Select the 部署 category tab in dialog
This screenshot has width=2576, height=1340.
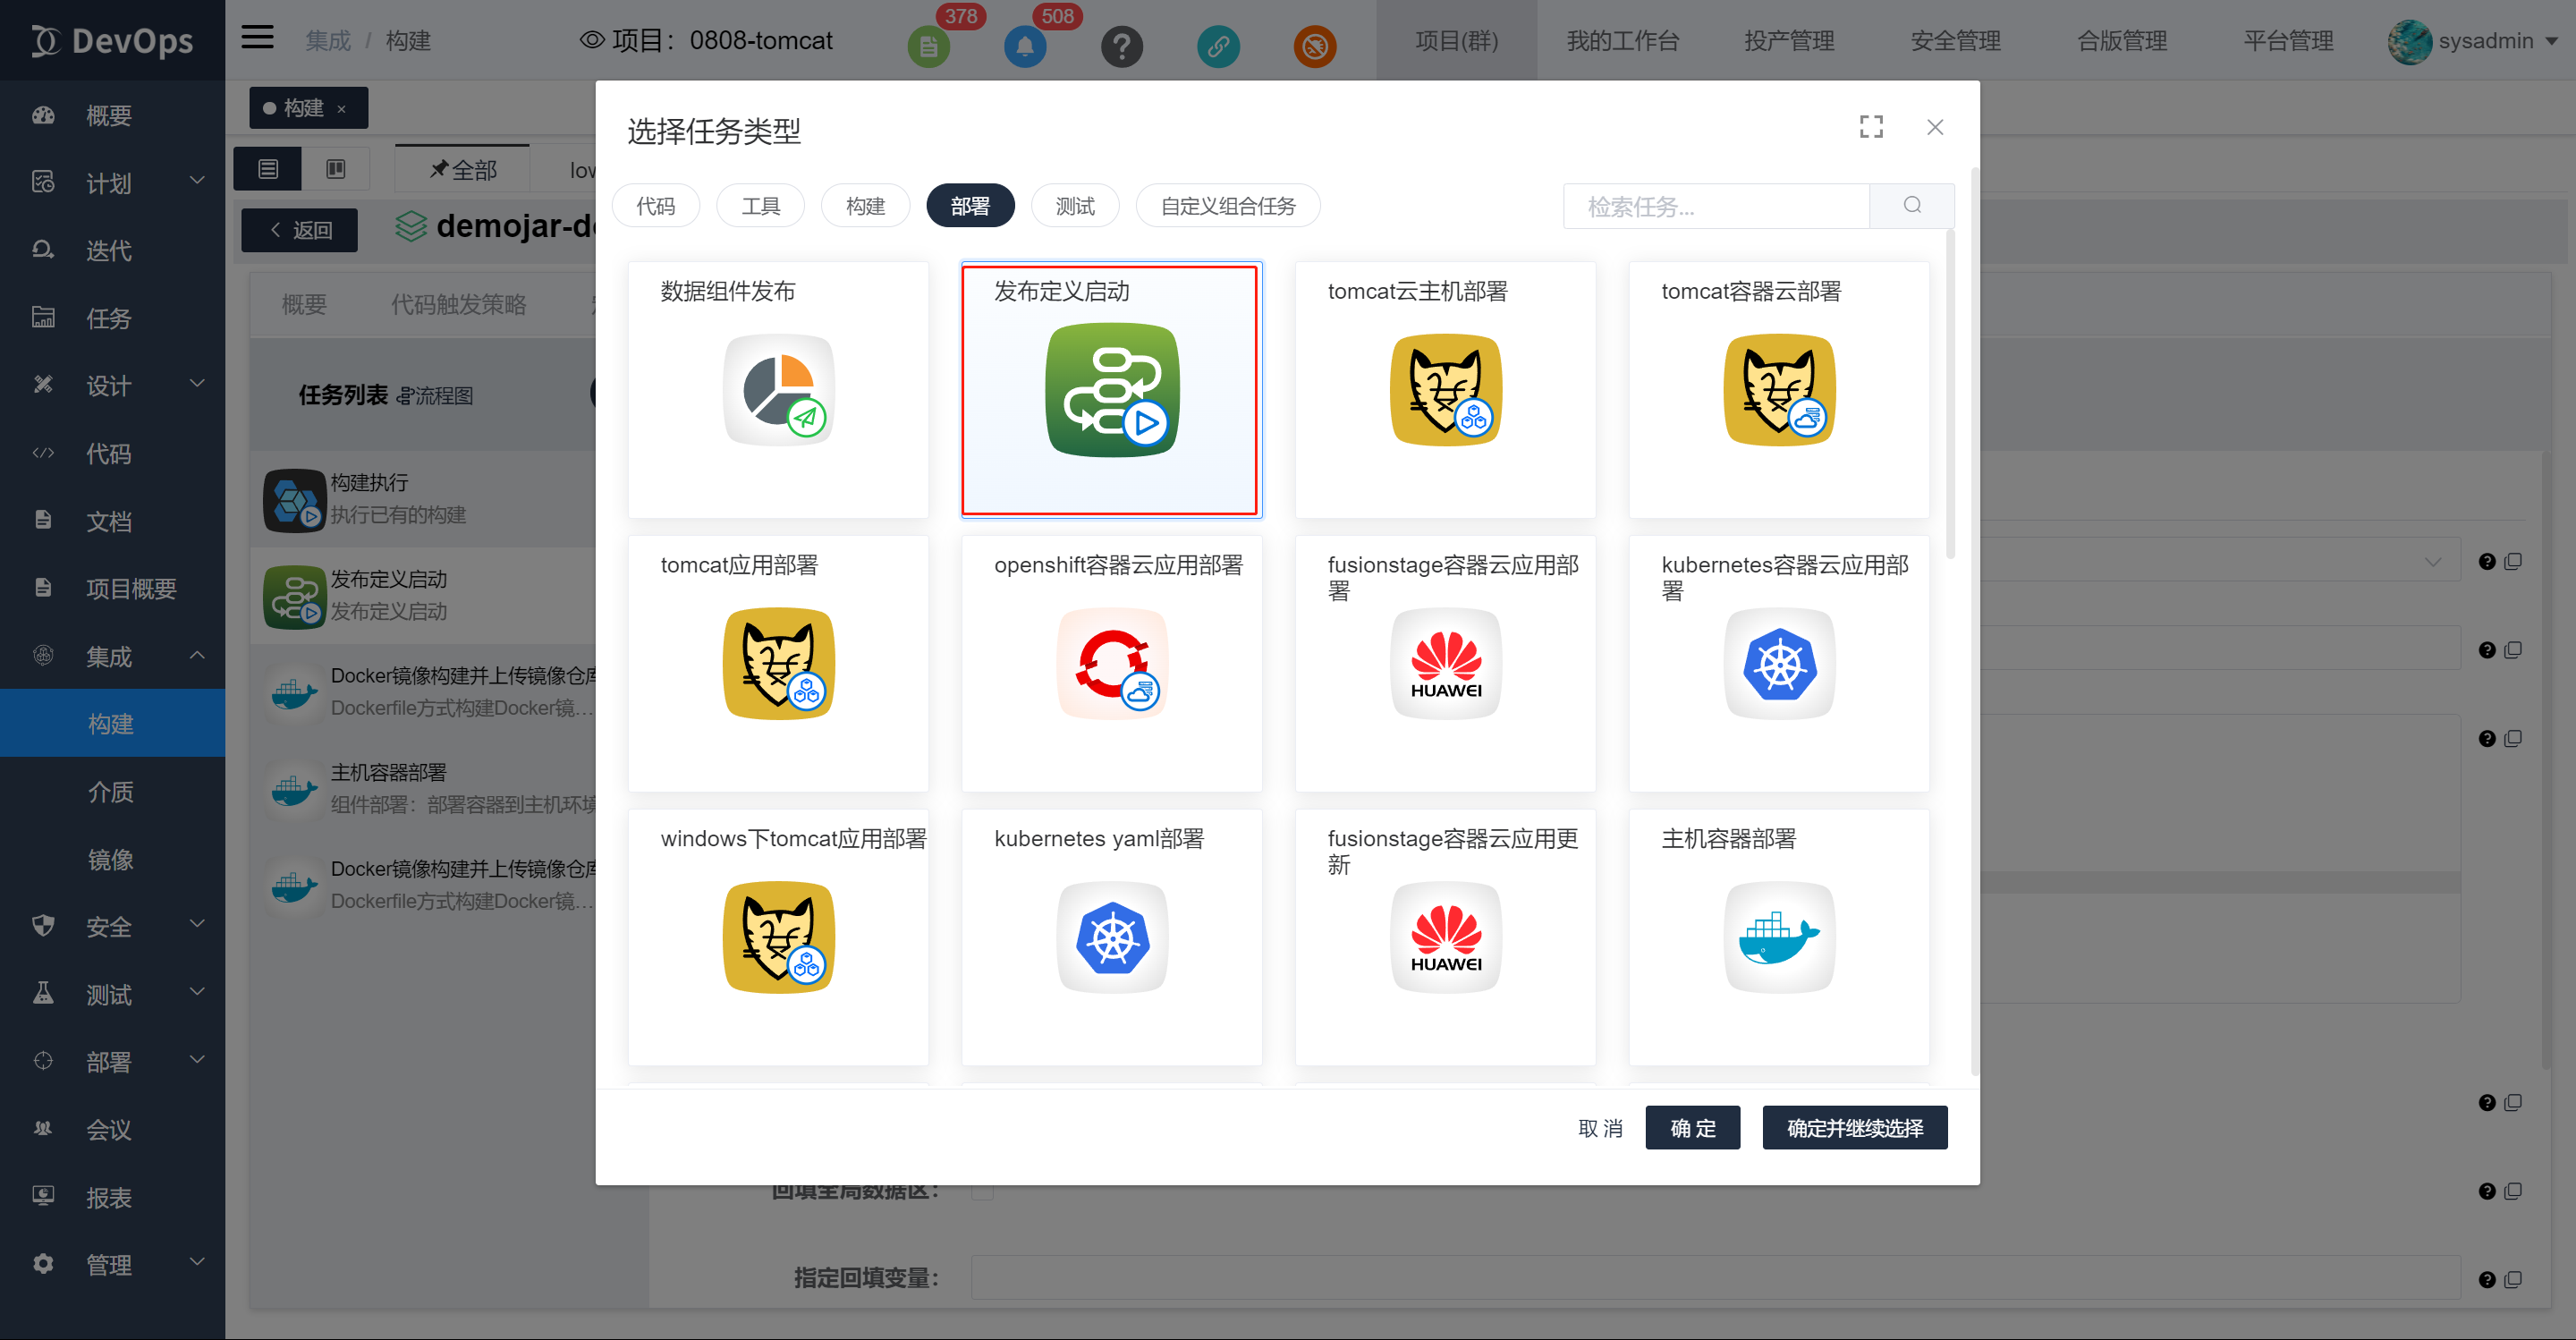[970, 206]
